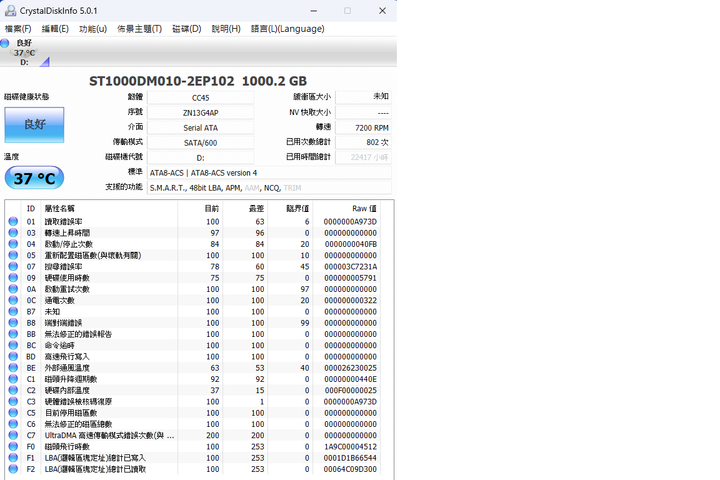Click the status orb for attribute 04
The width and height of the screenshot is (720, 480).
(13, 244)
